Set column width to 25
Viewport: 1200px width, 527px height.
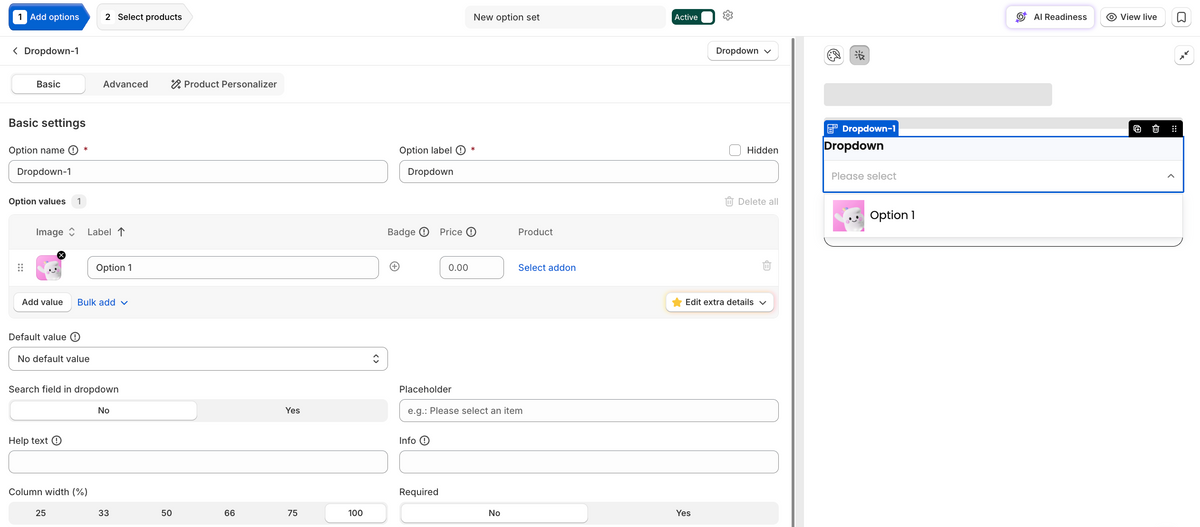click(40, 513)
